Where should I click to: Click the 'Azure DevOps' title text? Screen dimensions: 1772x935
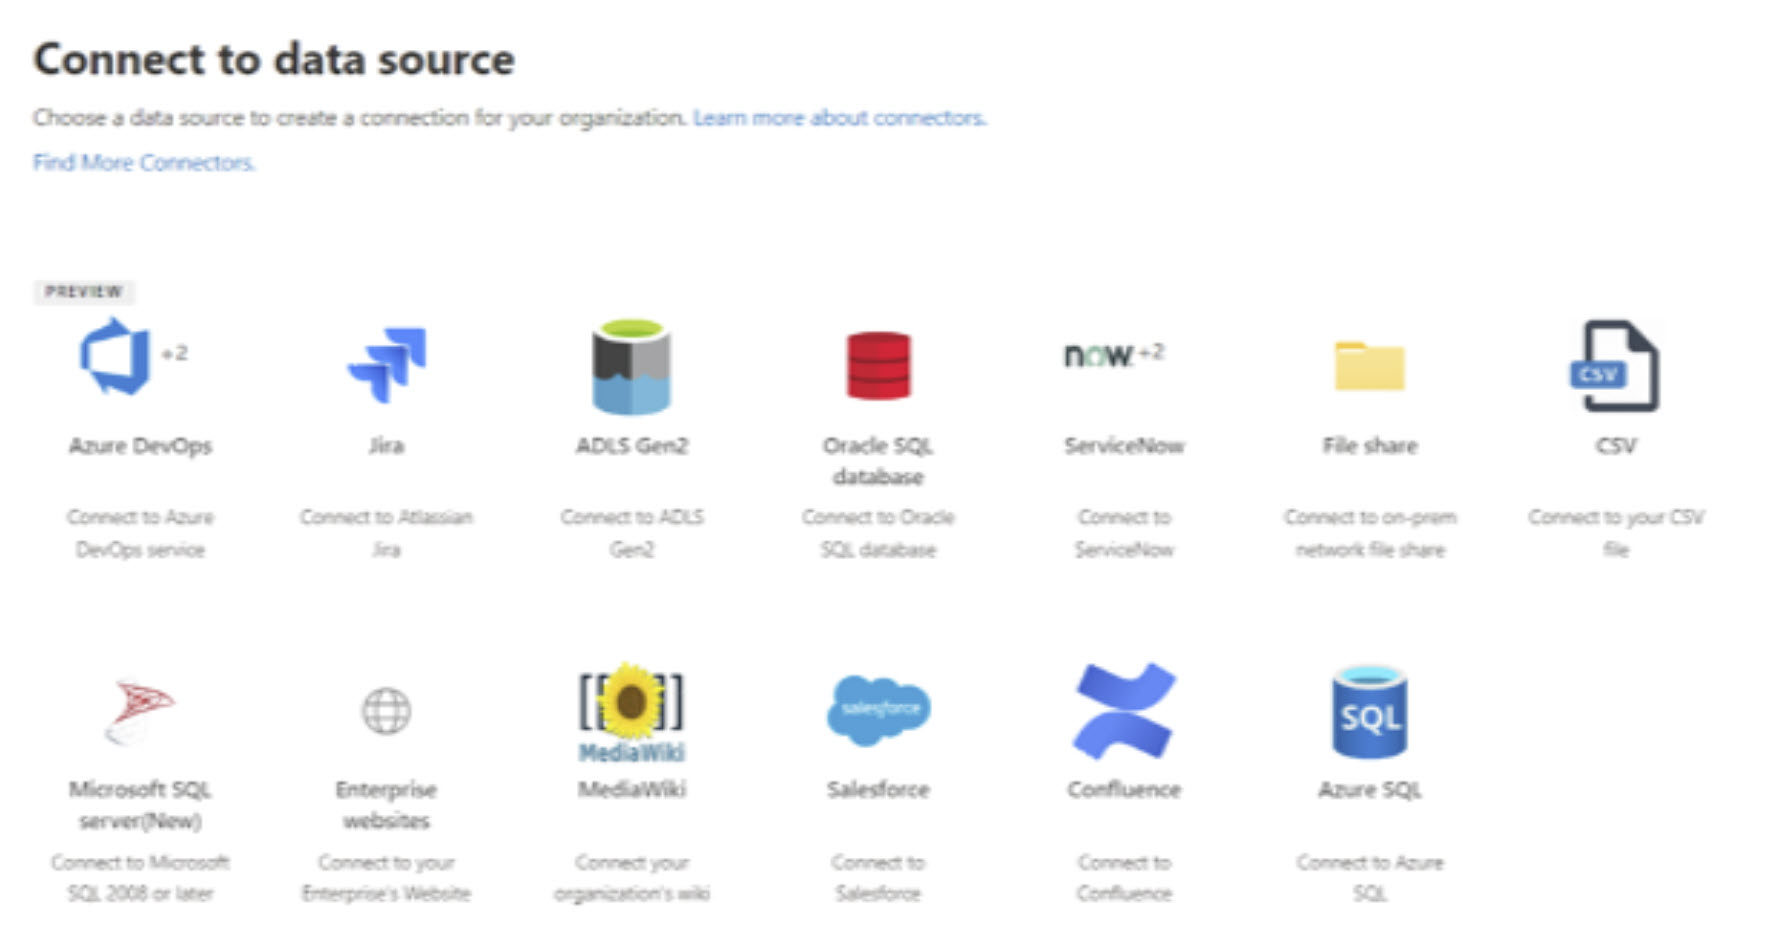140,446
